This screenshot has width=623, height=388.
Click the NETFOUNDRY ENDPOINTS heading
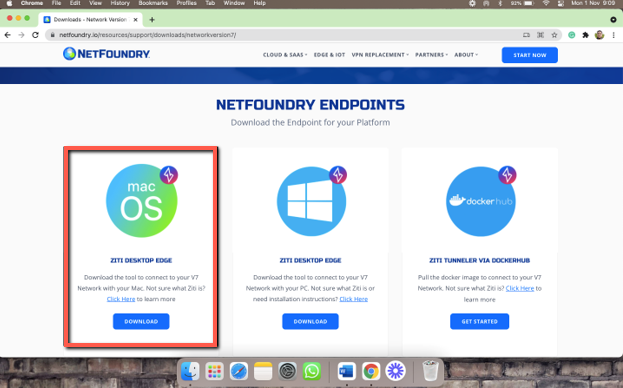click(x=310, y=105)
